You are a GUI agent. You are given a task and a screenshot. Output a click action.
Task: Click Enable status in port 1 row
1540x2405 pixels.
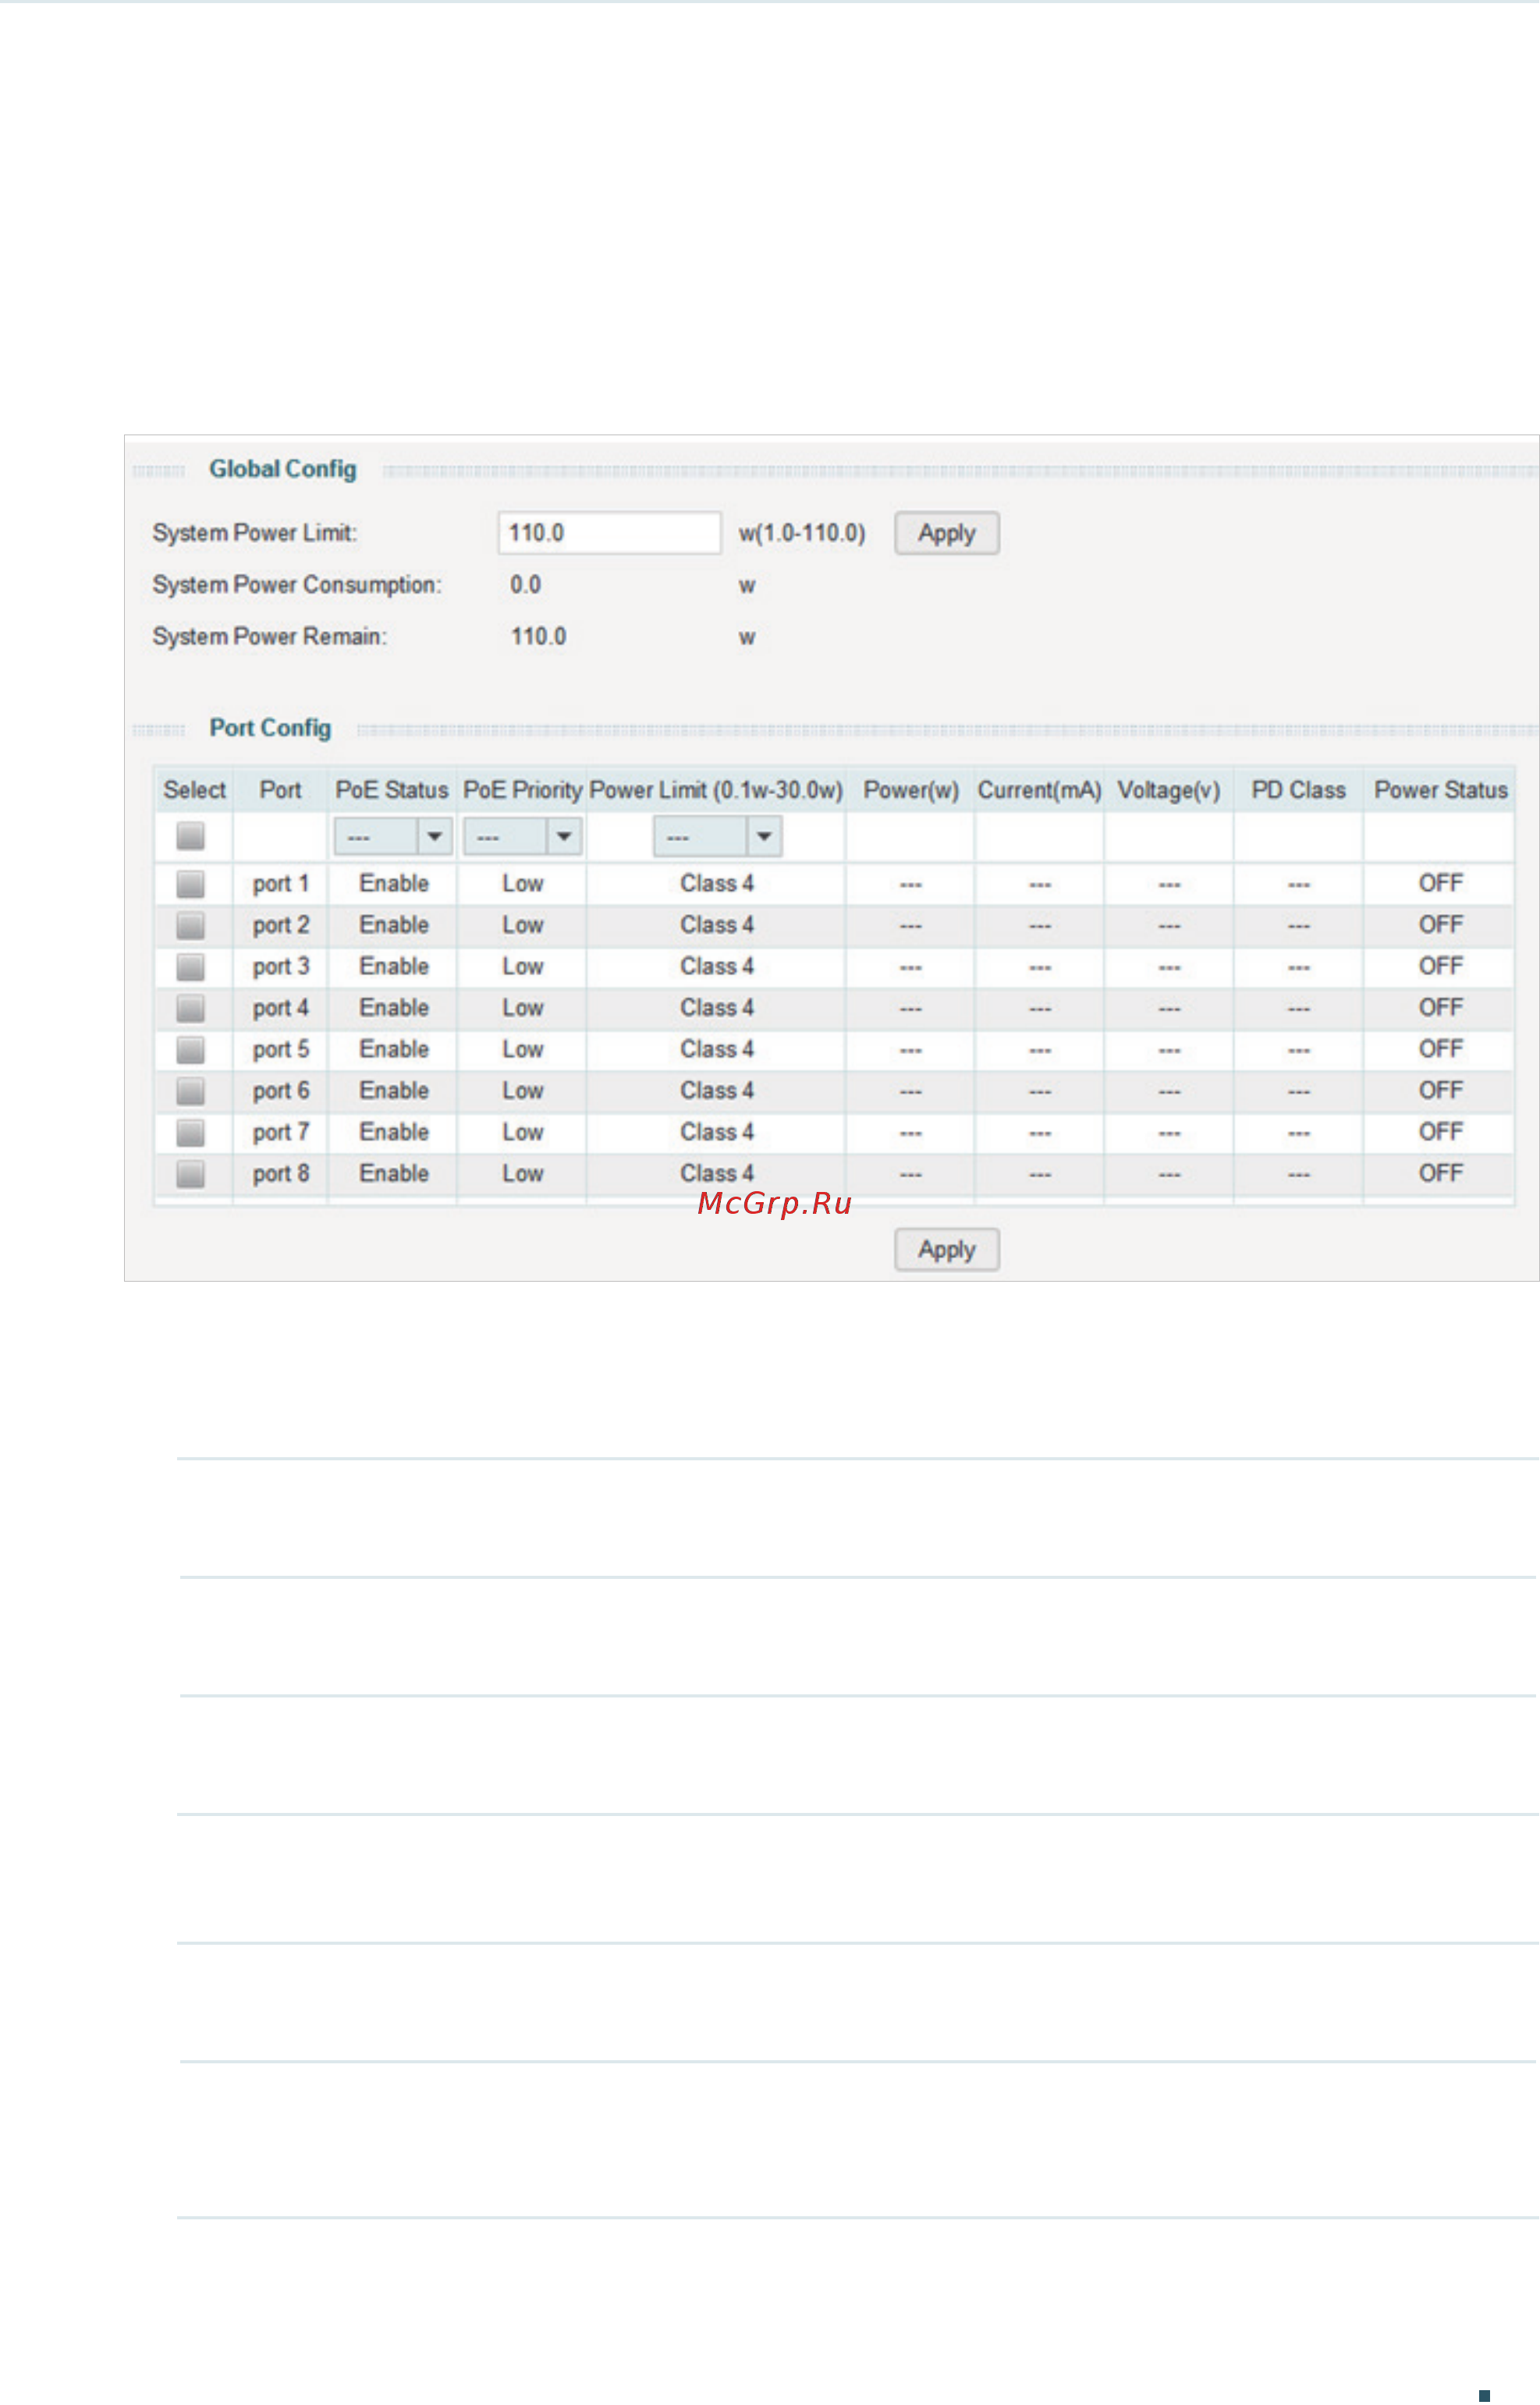394,884
